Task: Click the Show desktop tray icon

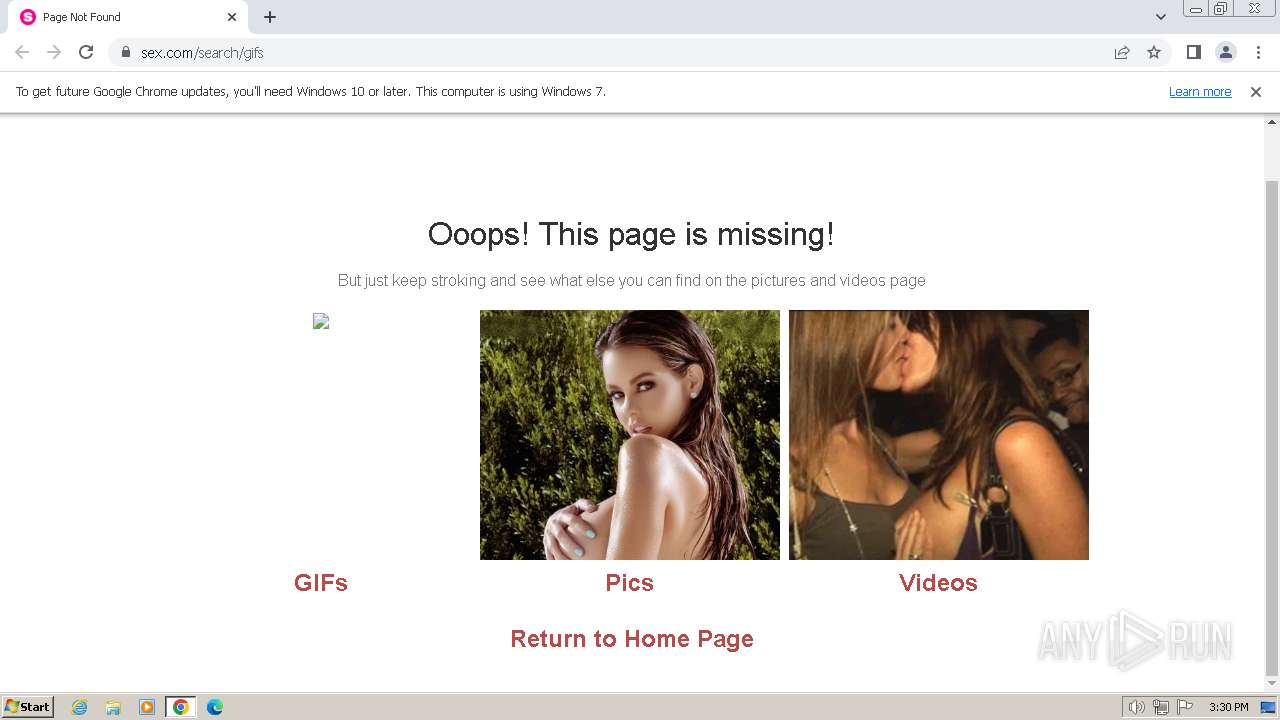Action: [x=1268, y=707]
